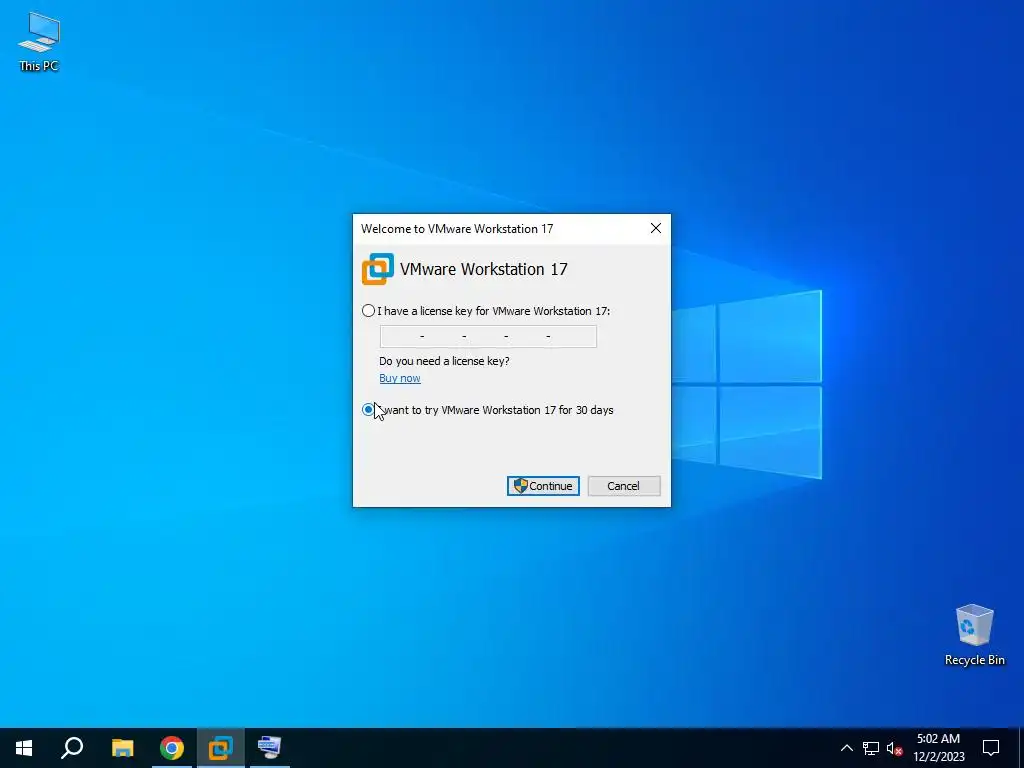Open the notification center icon
Viewport: 1024px width, 768px height.
[991, 748]
